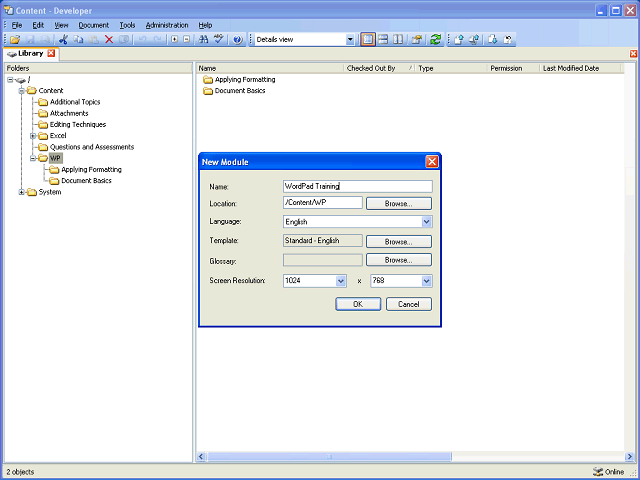Click Cancel in New Module dialog

click(x=409, y=304)
